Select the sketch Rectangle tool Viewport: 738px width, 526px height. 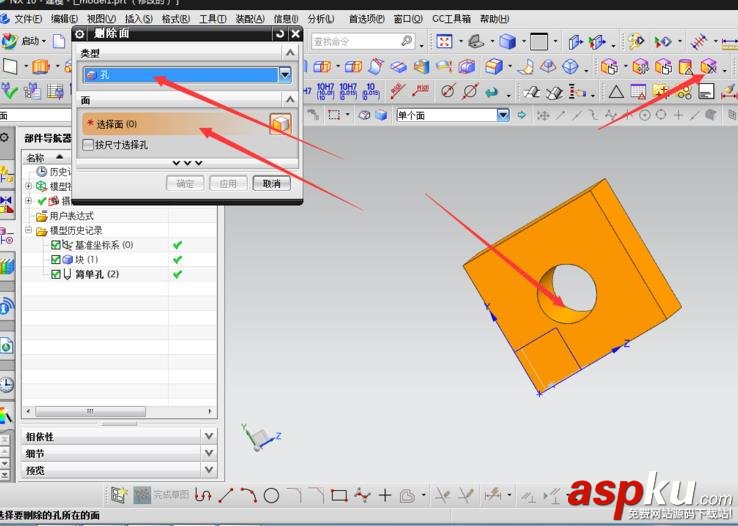[x=339, y=495]
